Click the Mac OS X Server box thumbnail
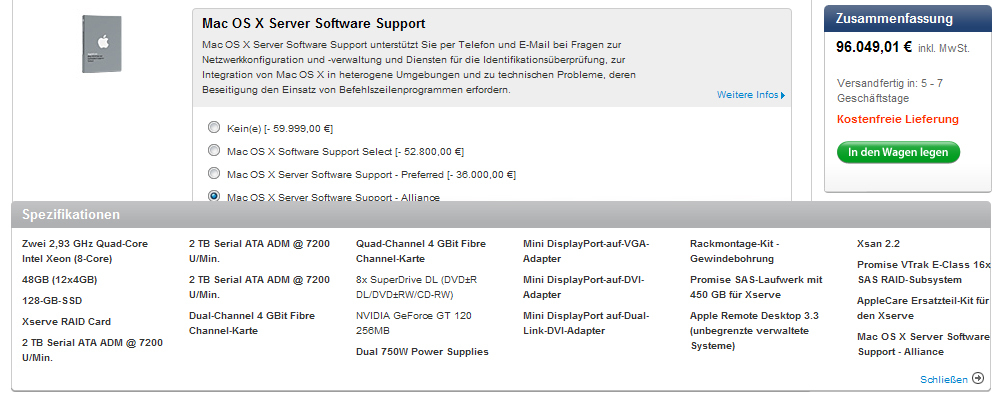This screenshot has height=402, width=1006. point(102,44)
